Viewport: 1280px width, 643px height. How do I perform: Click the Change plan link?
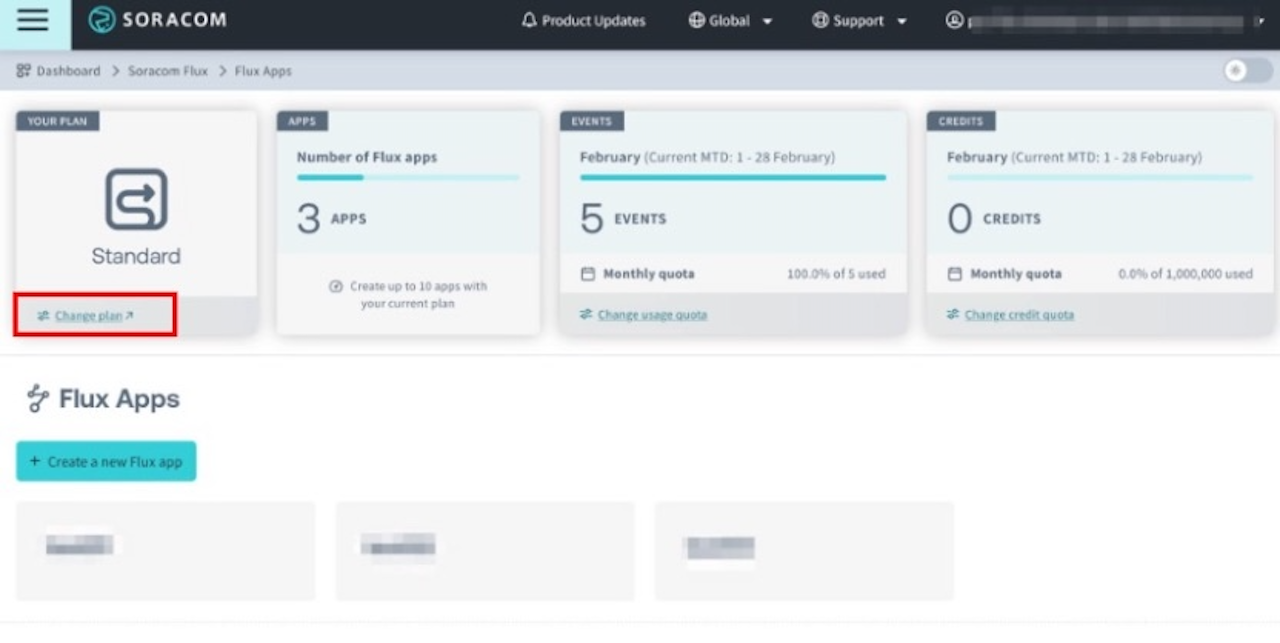point(89,316)
